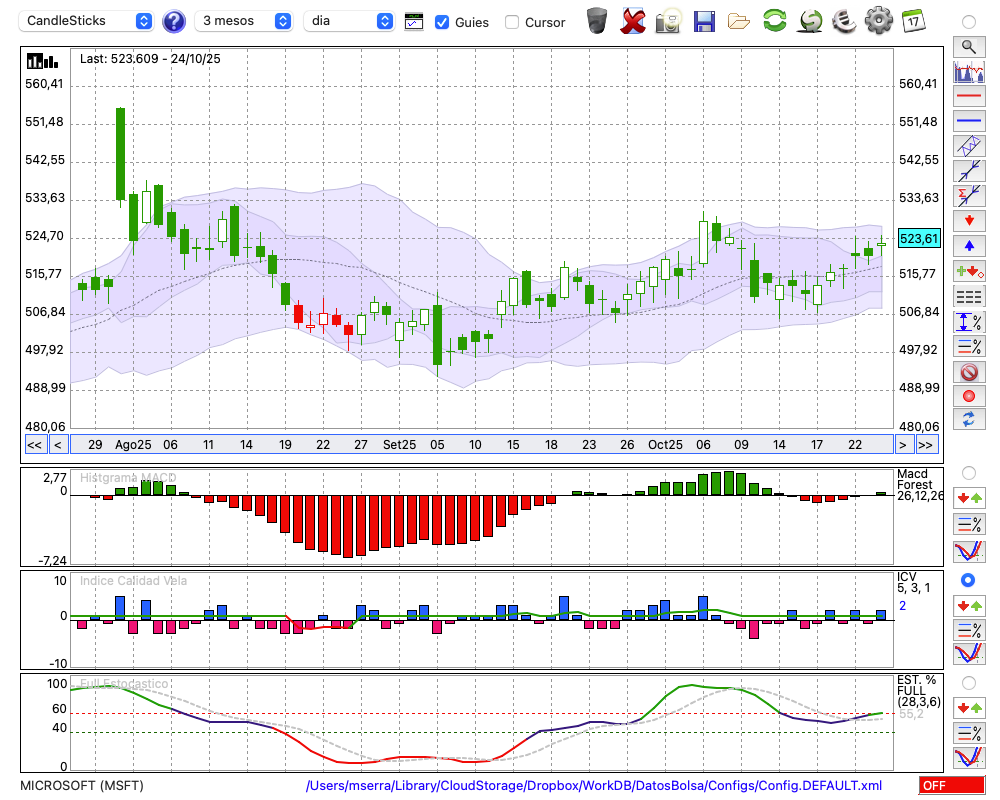The image size is (1000, 800).
Task: Select the radio button beside Macd Forest panel
Action: pyautogui.click(x=968, y=472)
